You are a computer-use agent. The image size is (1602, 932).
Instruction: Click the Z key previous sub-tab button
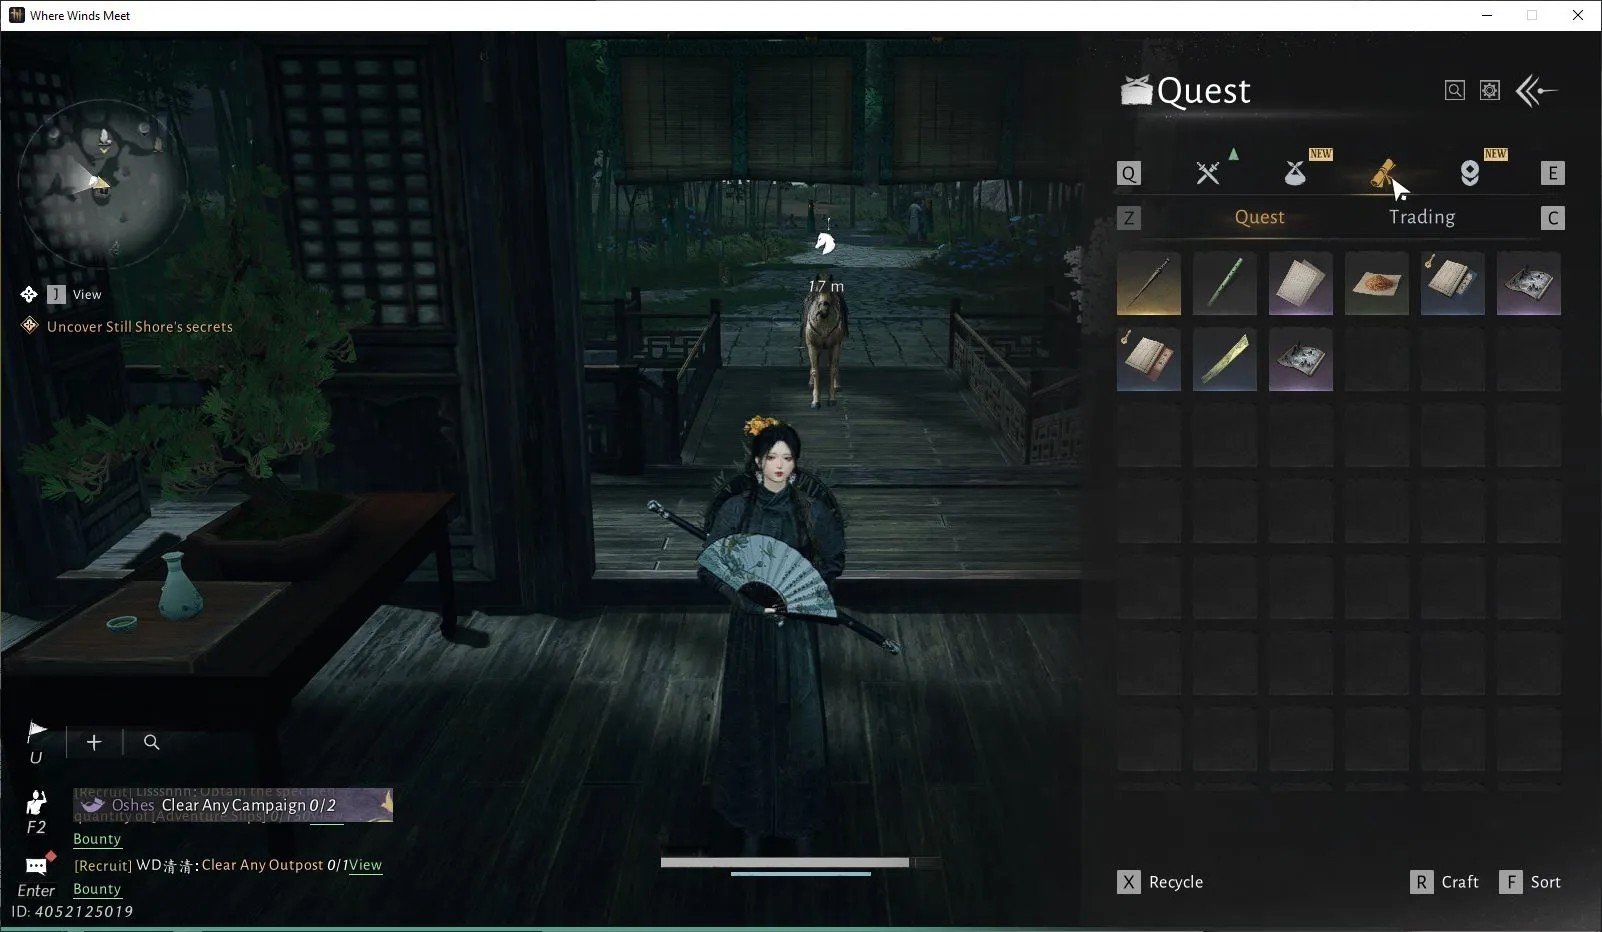pyautogui.click(x=1129, y=218)
